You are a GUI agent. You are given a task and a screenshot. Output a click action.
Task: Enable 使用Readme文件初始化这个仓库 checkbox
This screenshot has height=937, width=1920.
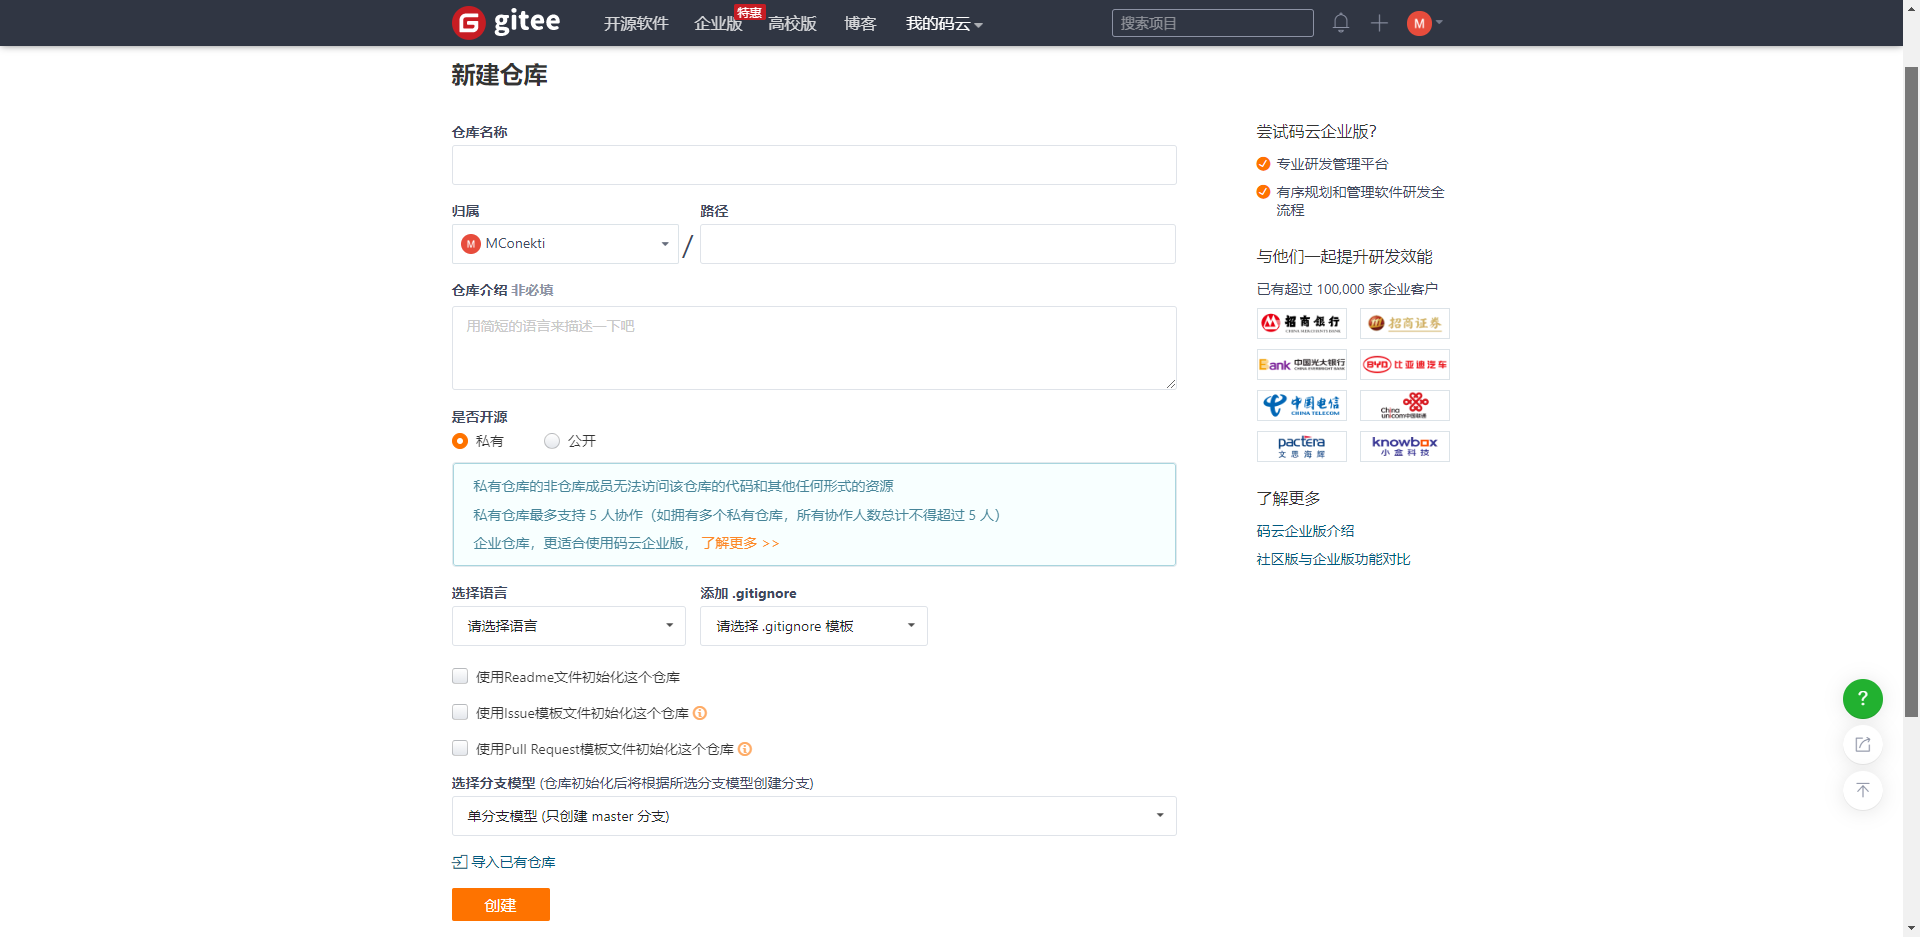click(460, 677)
